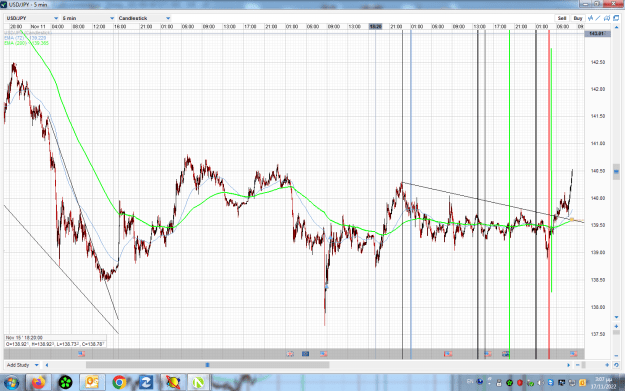Open Outlook from the taskbar

coord(92,383)
